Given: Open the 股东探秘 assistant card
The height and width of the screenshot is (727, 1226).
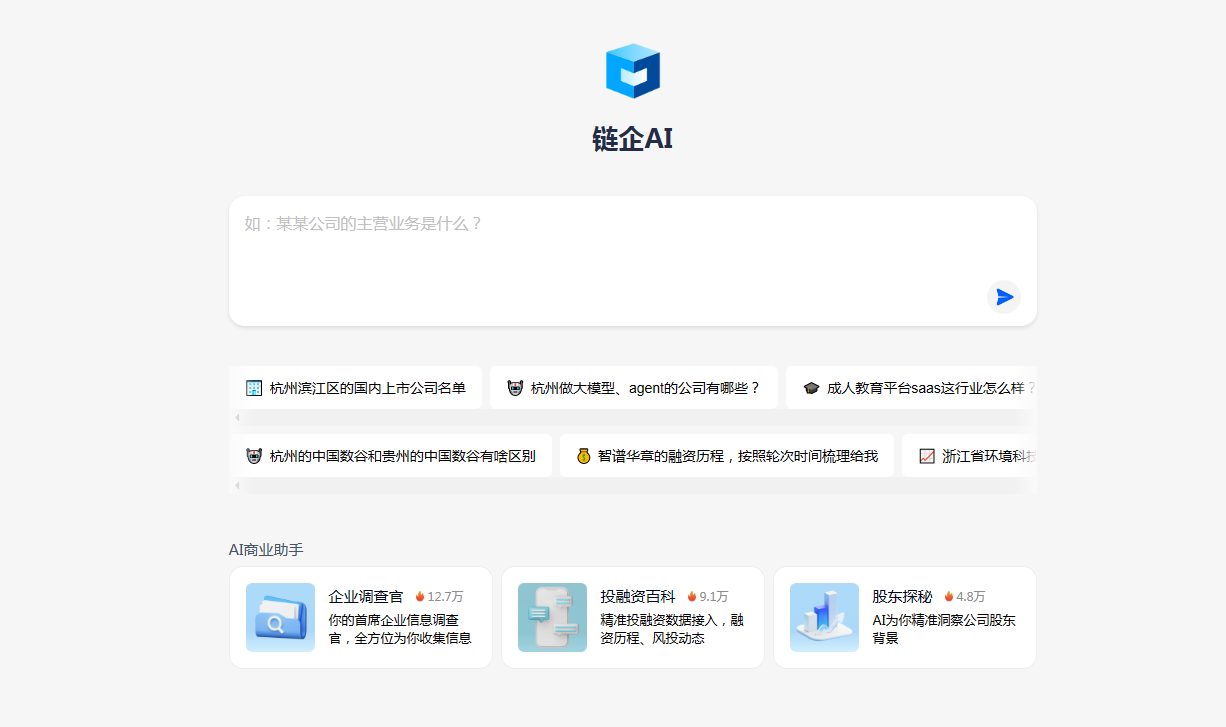Looking at the screenshot, I should tap(905, 618).
